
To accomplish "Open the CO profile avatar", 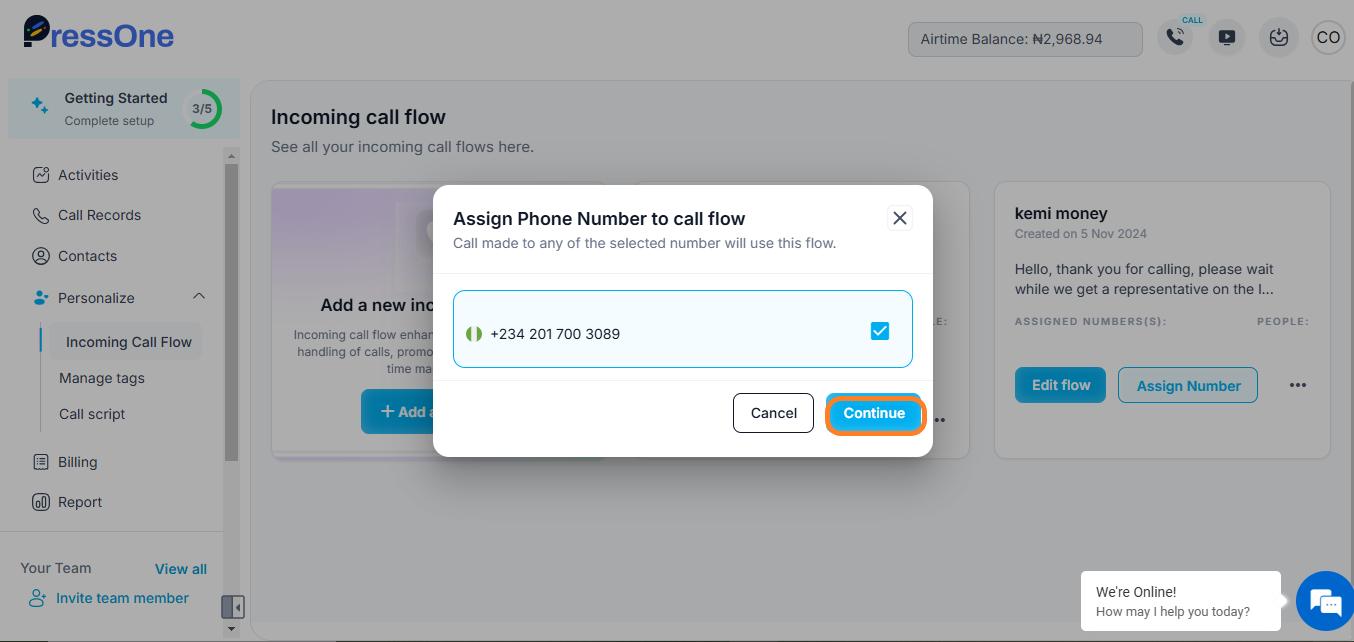I will click(1328, 38).
